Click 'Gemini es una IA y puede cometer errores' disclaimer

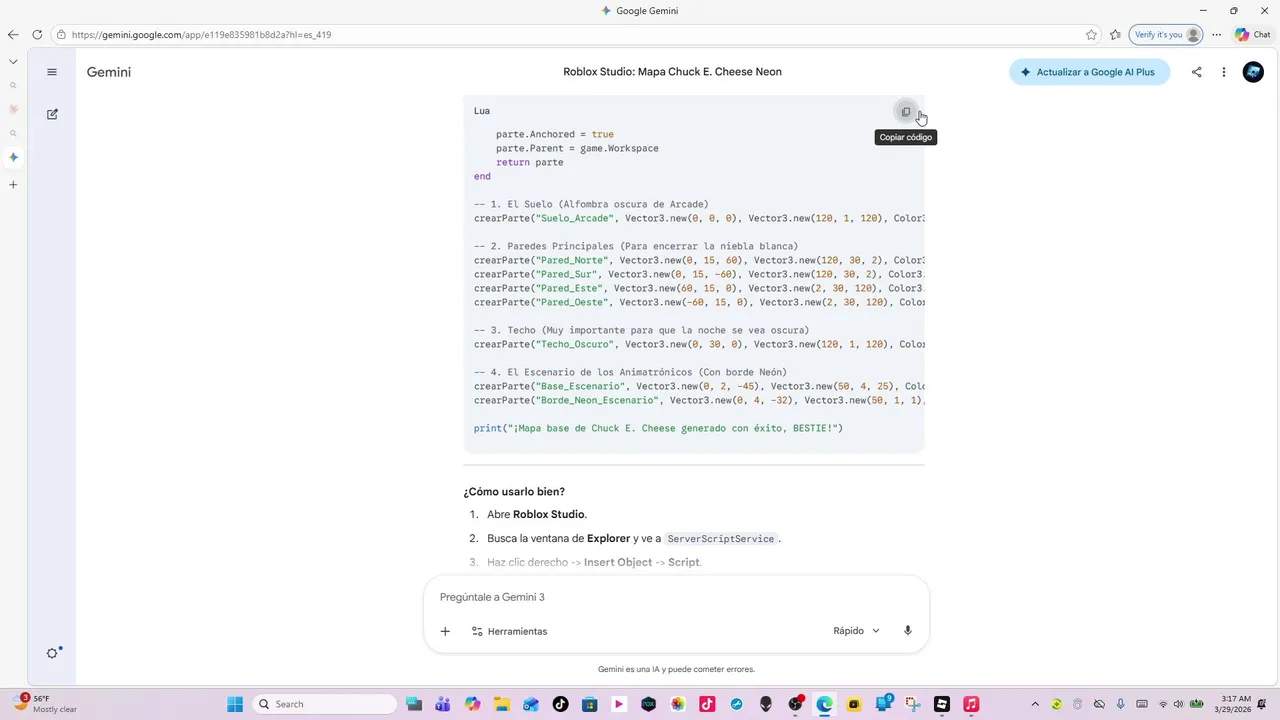coord(676,669)
